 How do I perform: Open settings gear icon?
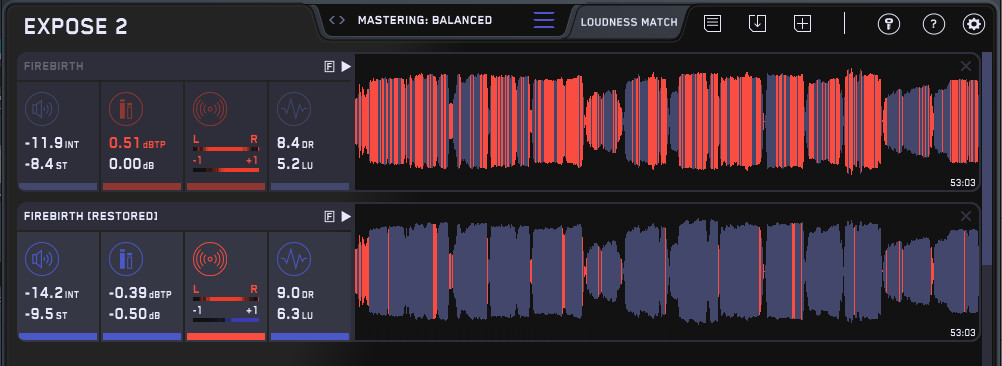[x=974, y=24]
